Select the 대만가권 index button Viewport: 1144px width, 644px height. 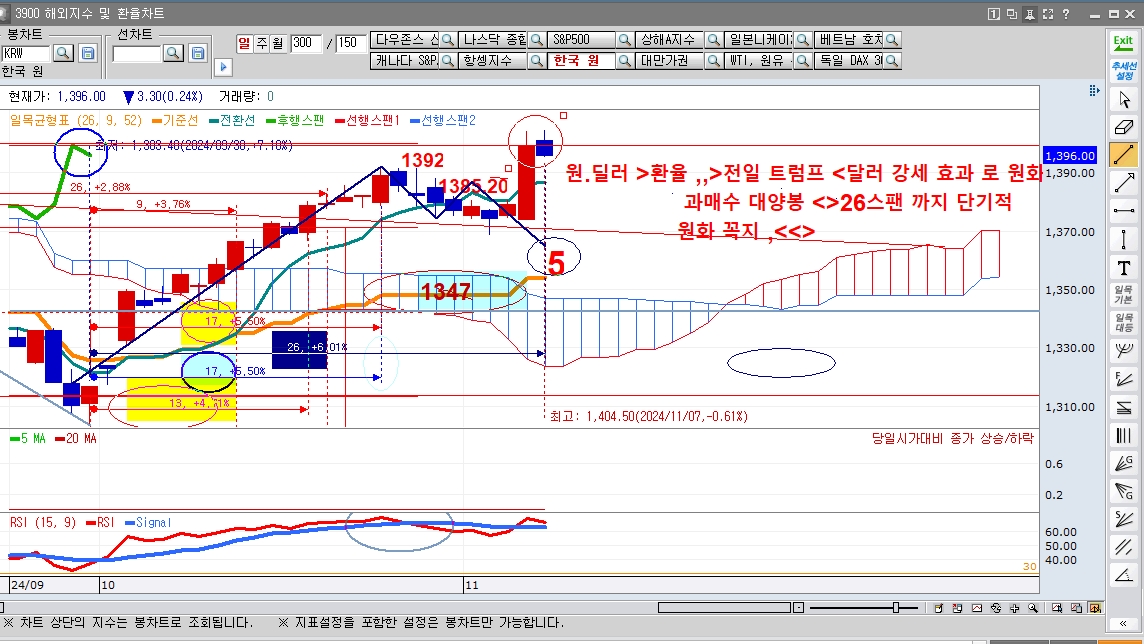pyautogui.click(x=670, y=61)
